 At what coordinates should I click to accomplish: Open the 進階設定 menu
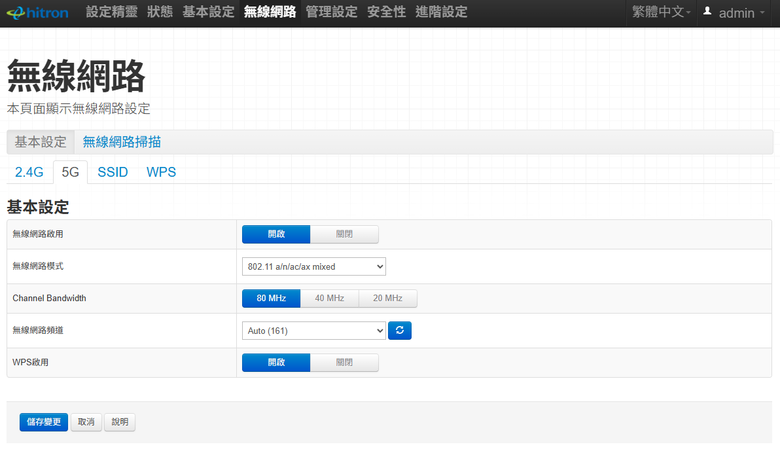(441, 12)
